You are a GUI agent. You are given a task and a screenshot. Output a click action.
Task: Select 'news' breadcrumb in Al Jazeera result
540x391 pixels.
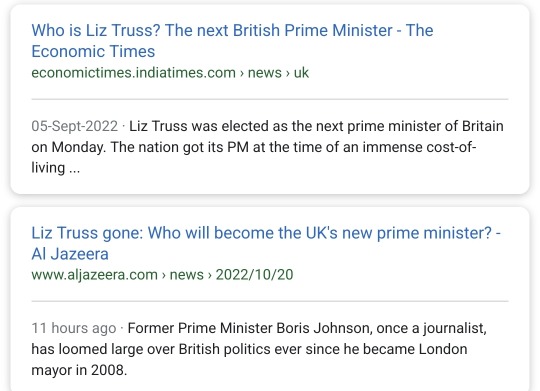coord(187,275)
